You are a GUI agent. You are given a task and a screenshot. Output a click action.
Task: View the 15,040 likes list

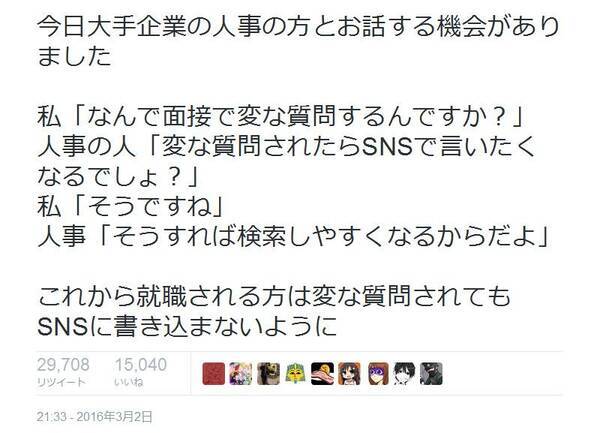point(141,365)
